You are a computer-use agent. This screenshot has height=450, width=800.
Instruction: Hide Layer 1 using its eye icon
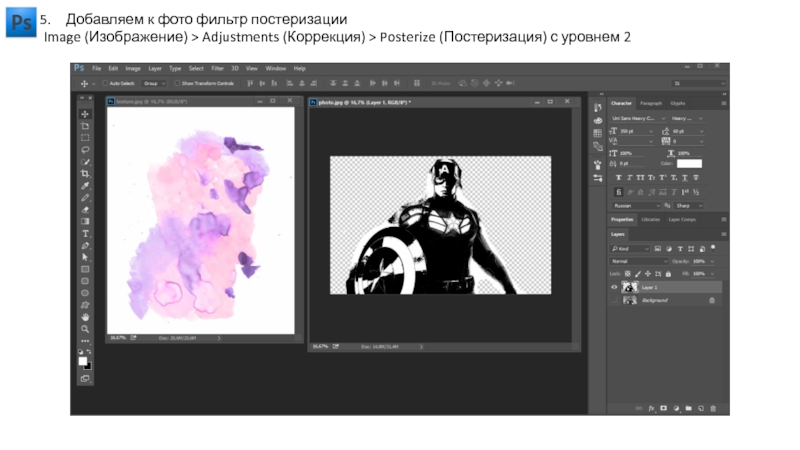tap(614, 287)
